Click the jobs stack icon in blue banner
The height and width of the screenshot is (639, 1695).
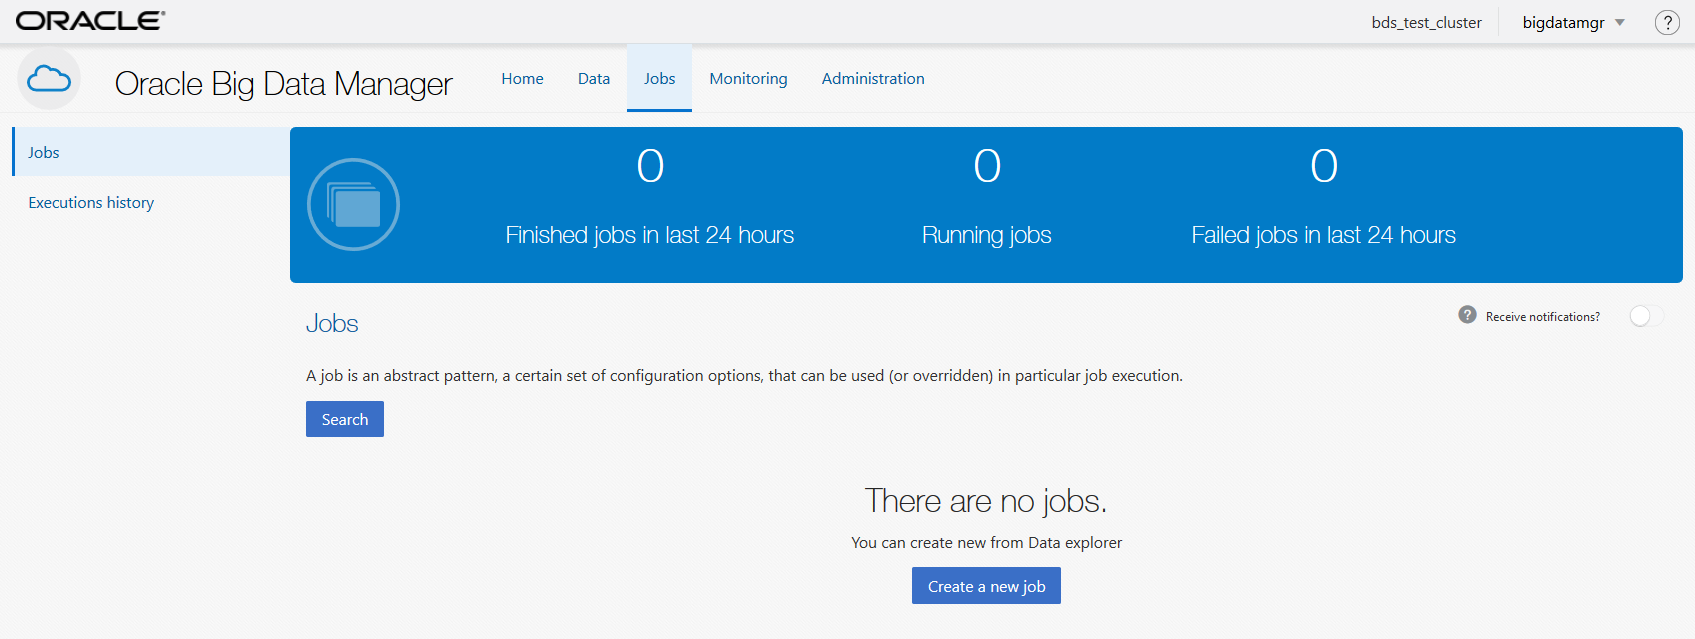click(x=354, y=205)
